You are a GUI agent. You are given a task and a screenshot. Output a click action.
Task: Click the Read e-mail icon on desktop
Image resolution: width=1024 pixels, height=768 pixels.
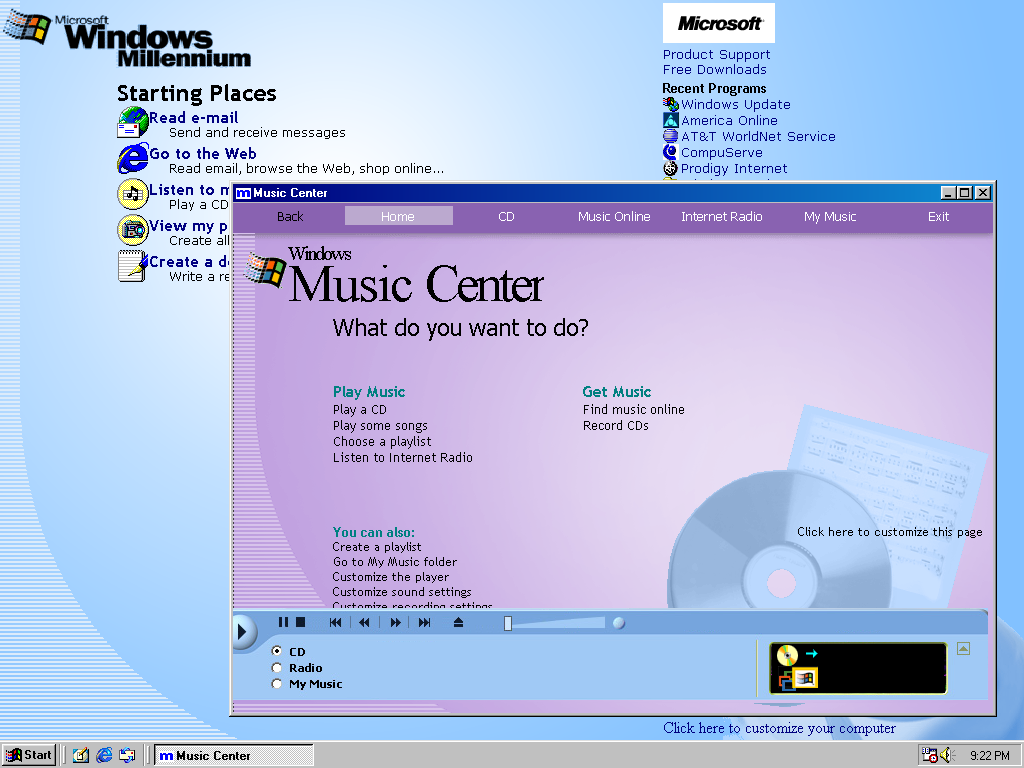tap(133, 123)
